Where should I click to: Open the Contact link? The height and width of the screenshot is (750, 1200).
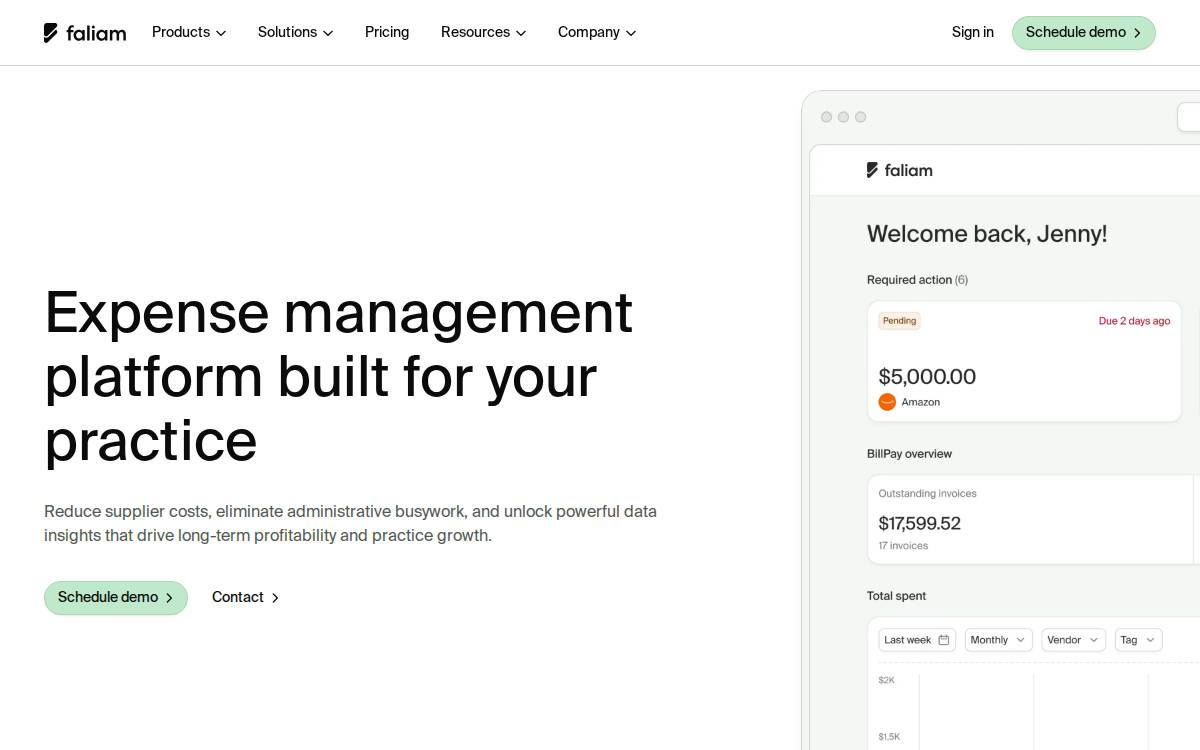[x=246, y=597]
